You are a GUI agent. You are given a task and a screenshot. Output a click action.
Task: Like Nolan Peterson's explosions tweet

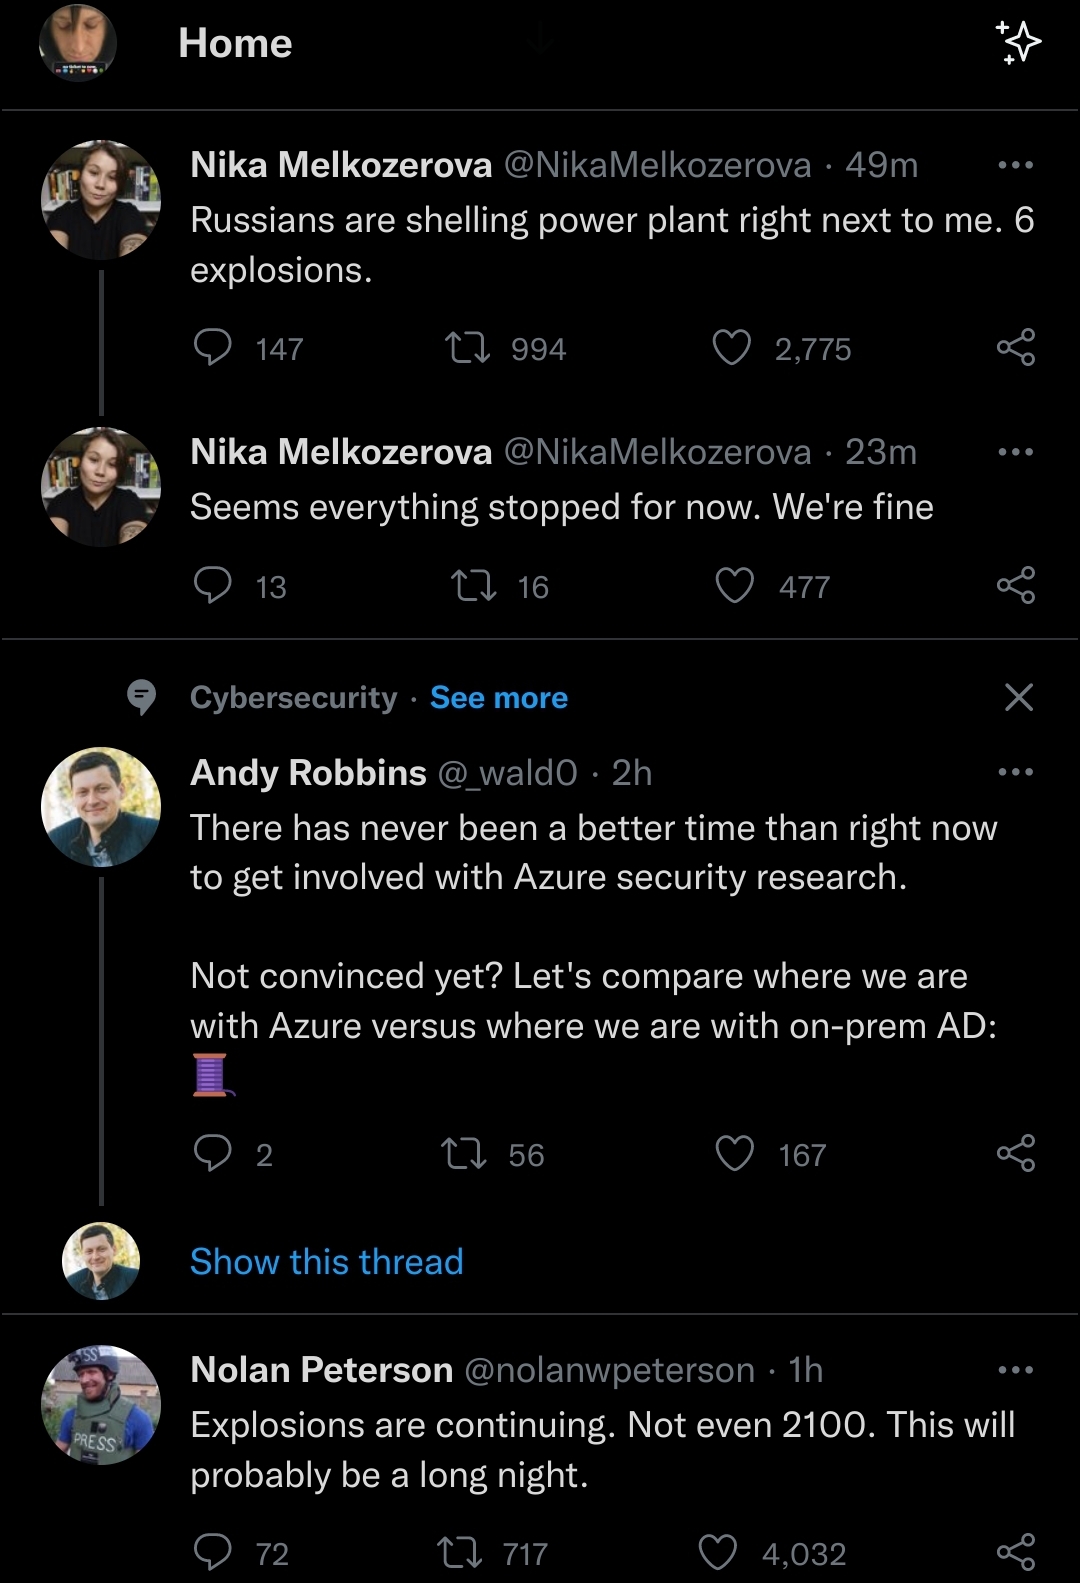point(717,1552)
